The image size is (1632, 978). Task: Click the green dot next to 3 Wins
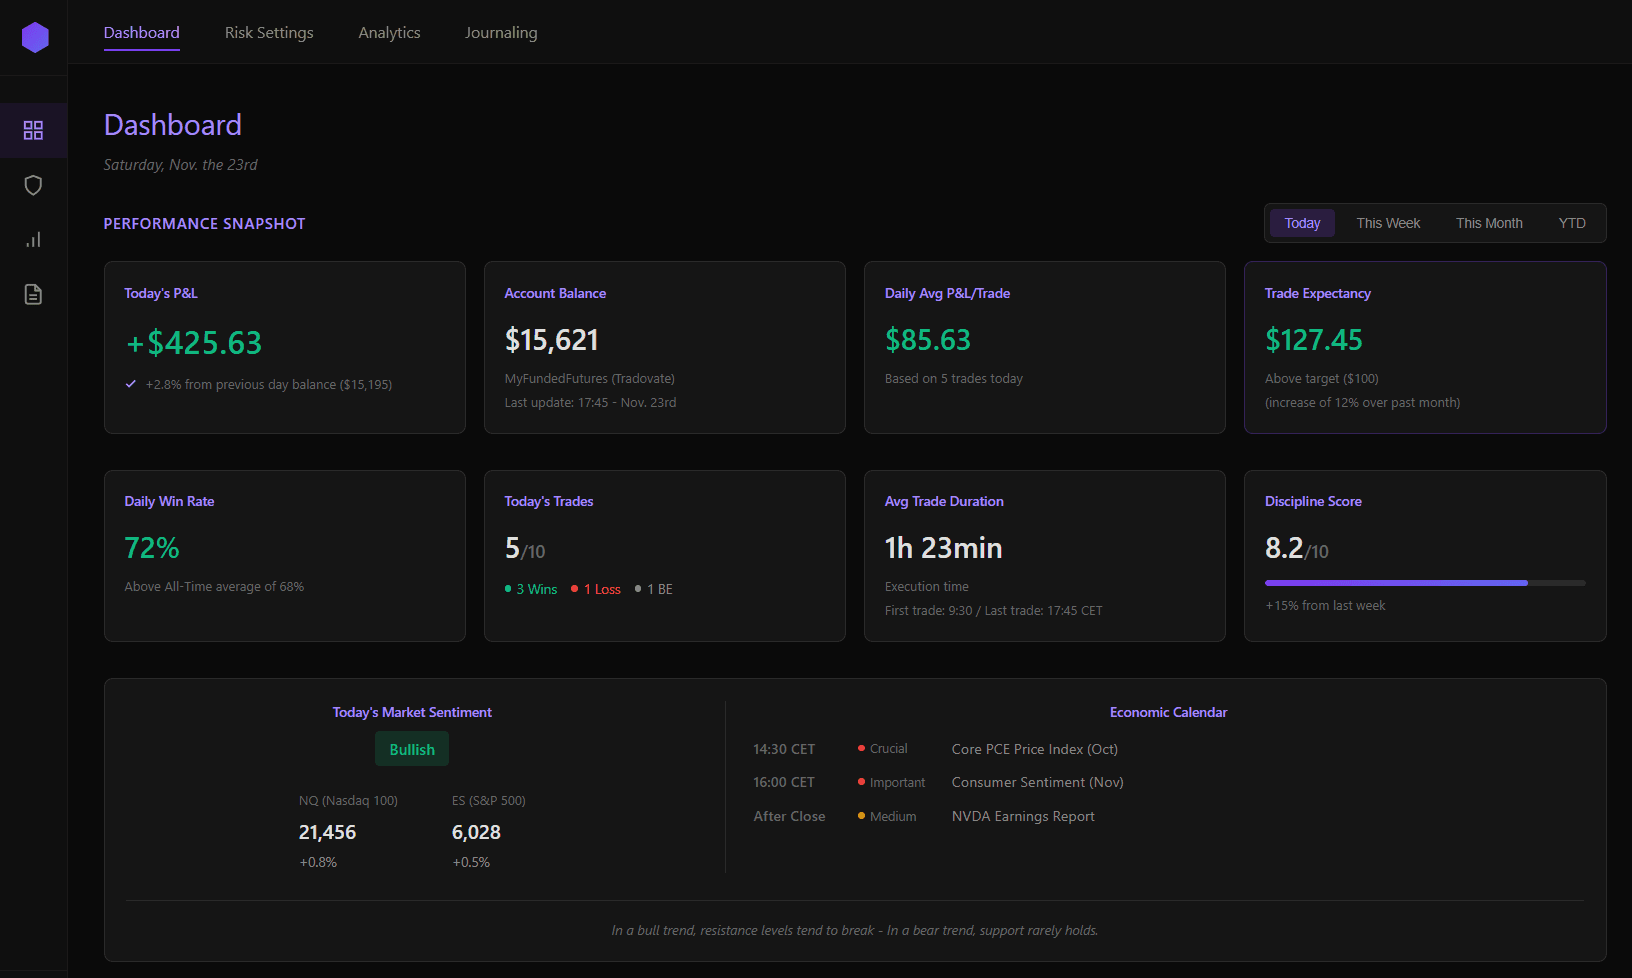pos(510,589)
